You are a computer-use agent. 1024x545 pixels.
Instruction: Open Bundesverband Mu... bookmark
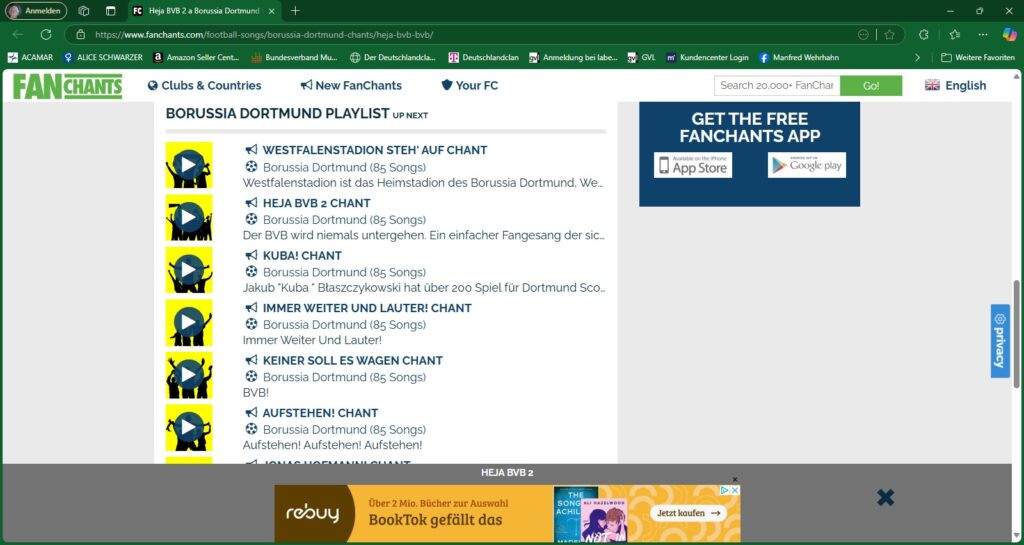coord(295,57)
